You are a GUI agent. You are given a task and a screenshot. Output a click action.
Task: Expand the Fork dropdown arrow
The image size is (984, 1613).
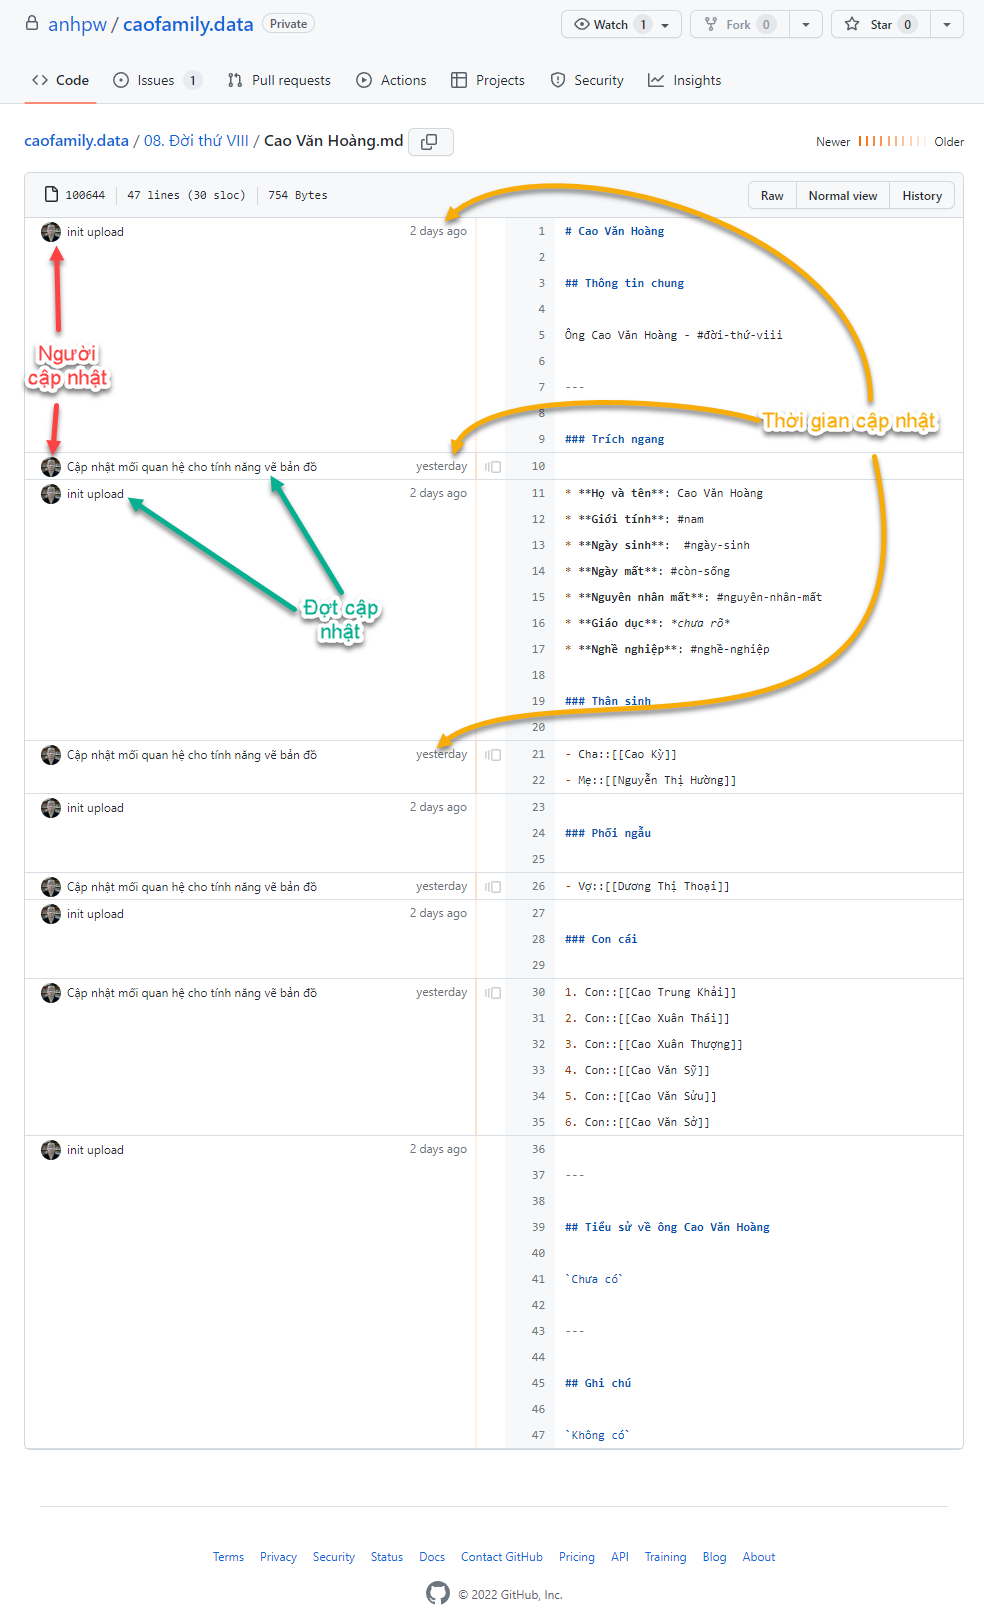806,24
